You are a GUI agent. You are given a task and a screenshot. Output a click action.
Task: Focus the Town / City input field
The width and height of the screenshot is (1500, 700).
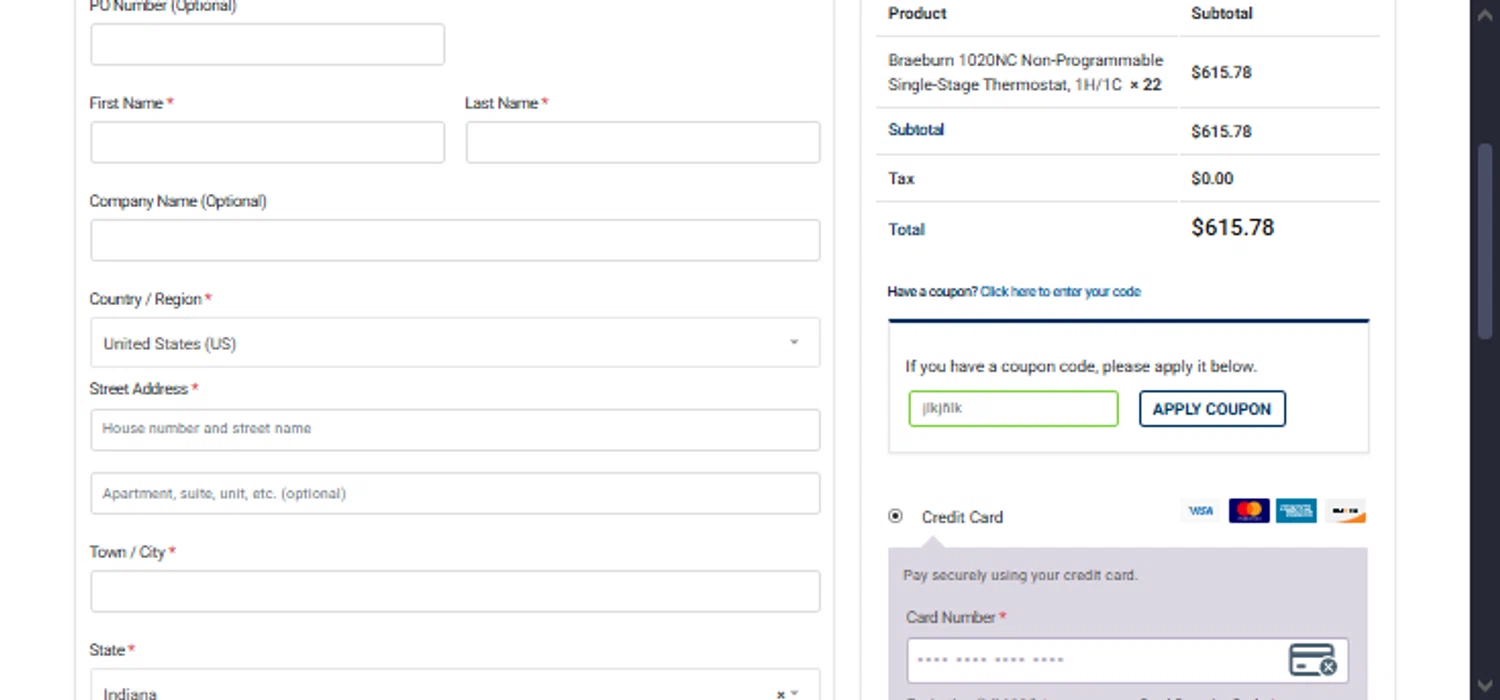point(455,591)
